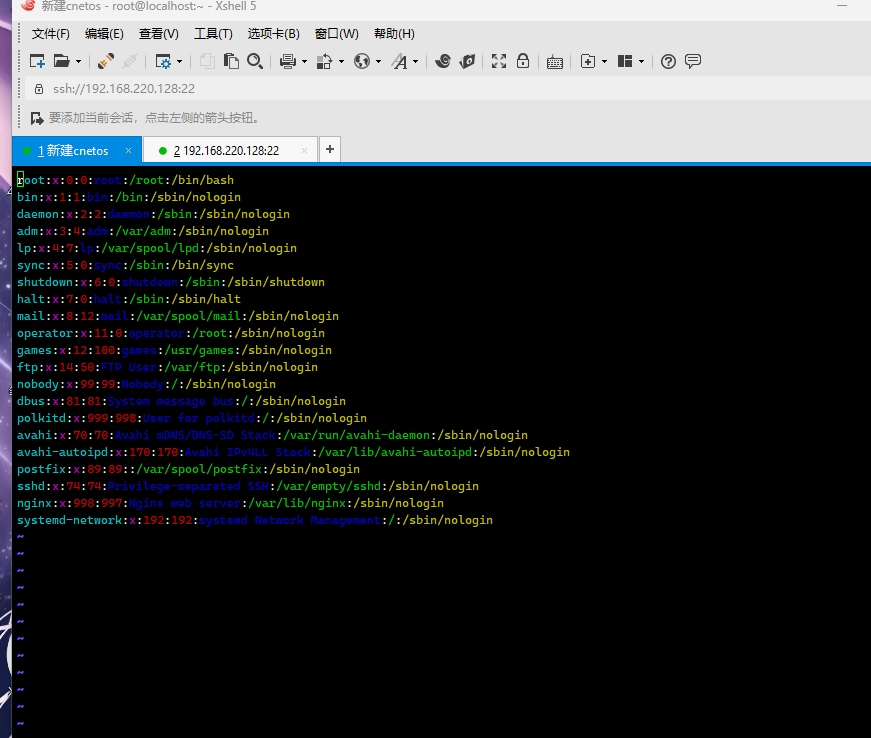The height and width of the screenshot is (738, 871).
Task: Click the Font icon
Action: click(x=399, y=61)
